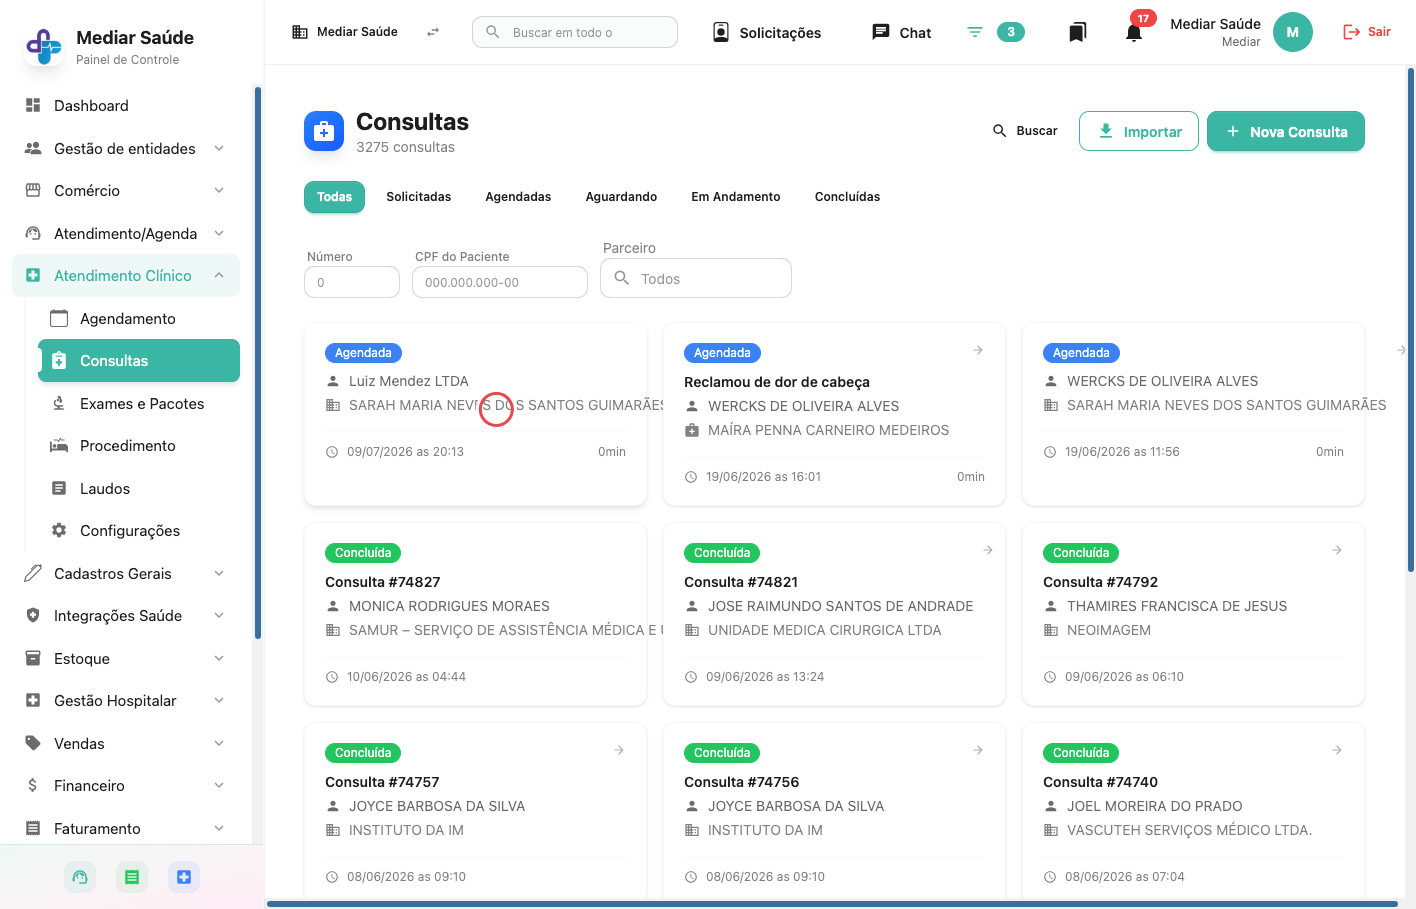Image resolution: width=1416 pixels, height=909 pixels.
Task: Expand Comércio menu
Action: 126,191
